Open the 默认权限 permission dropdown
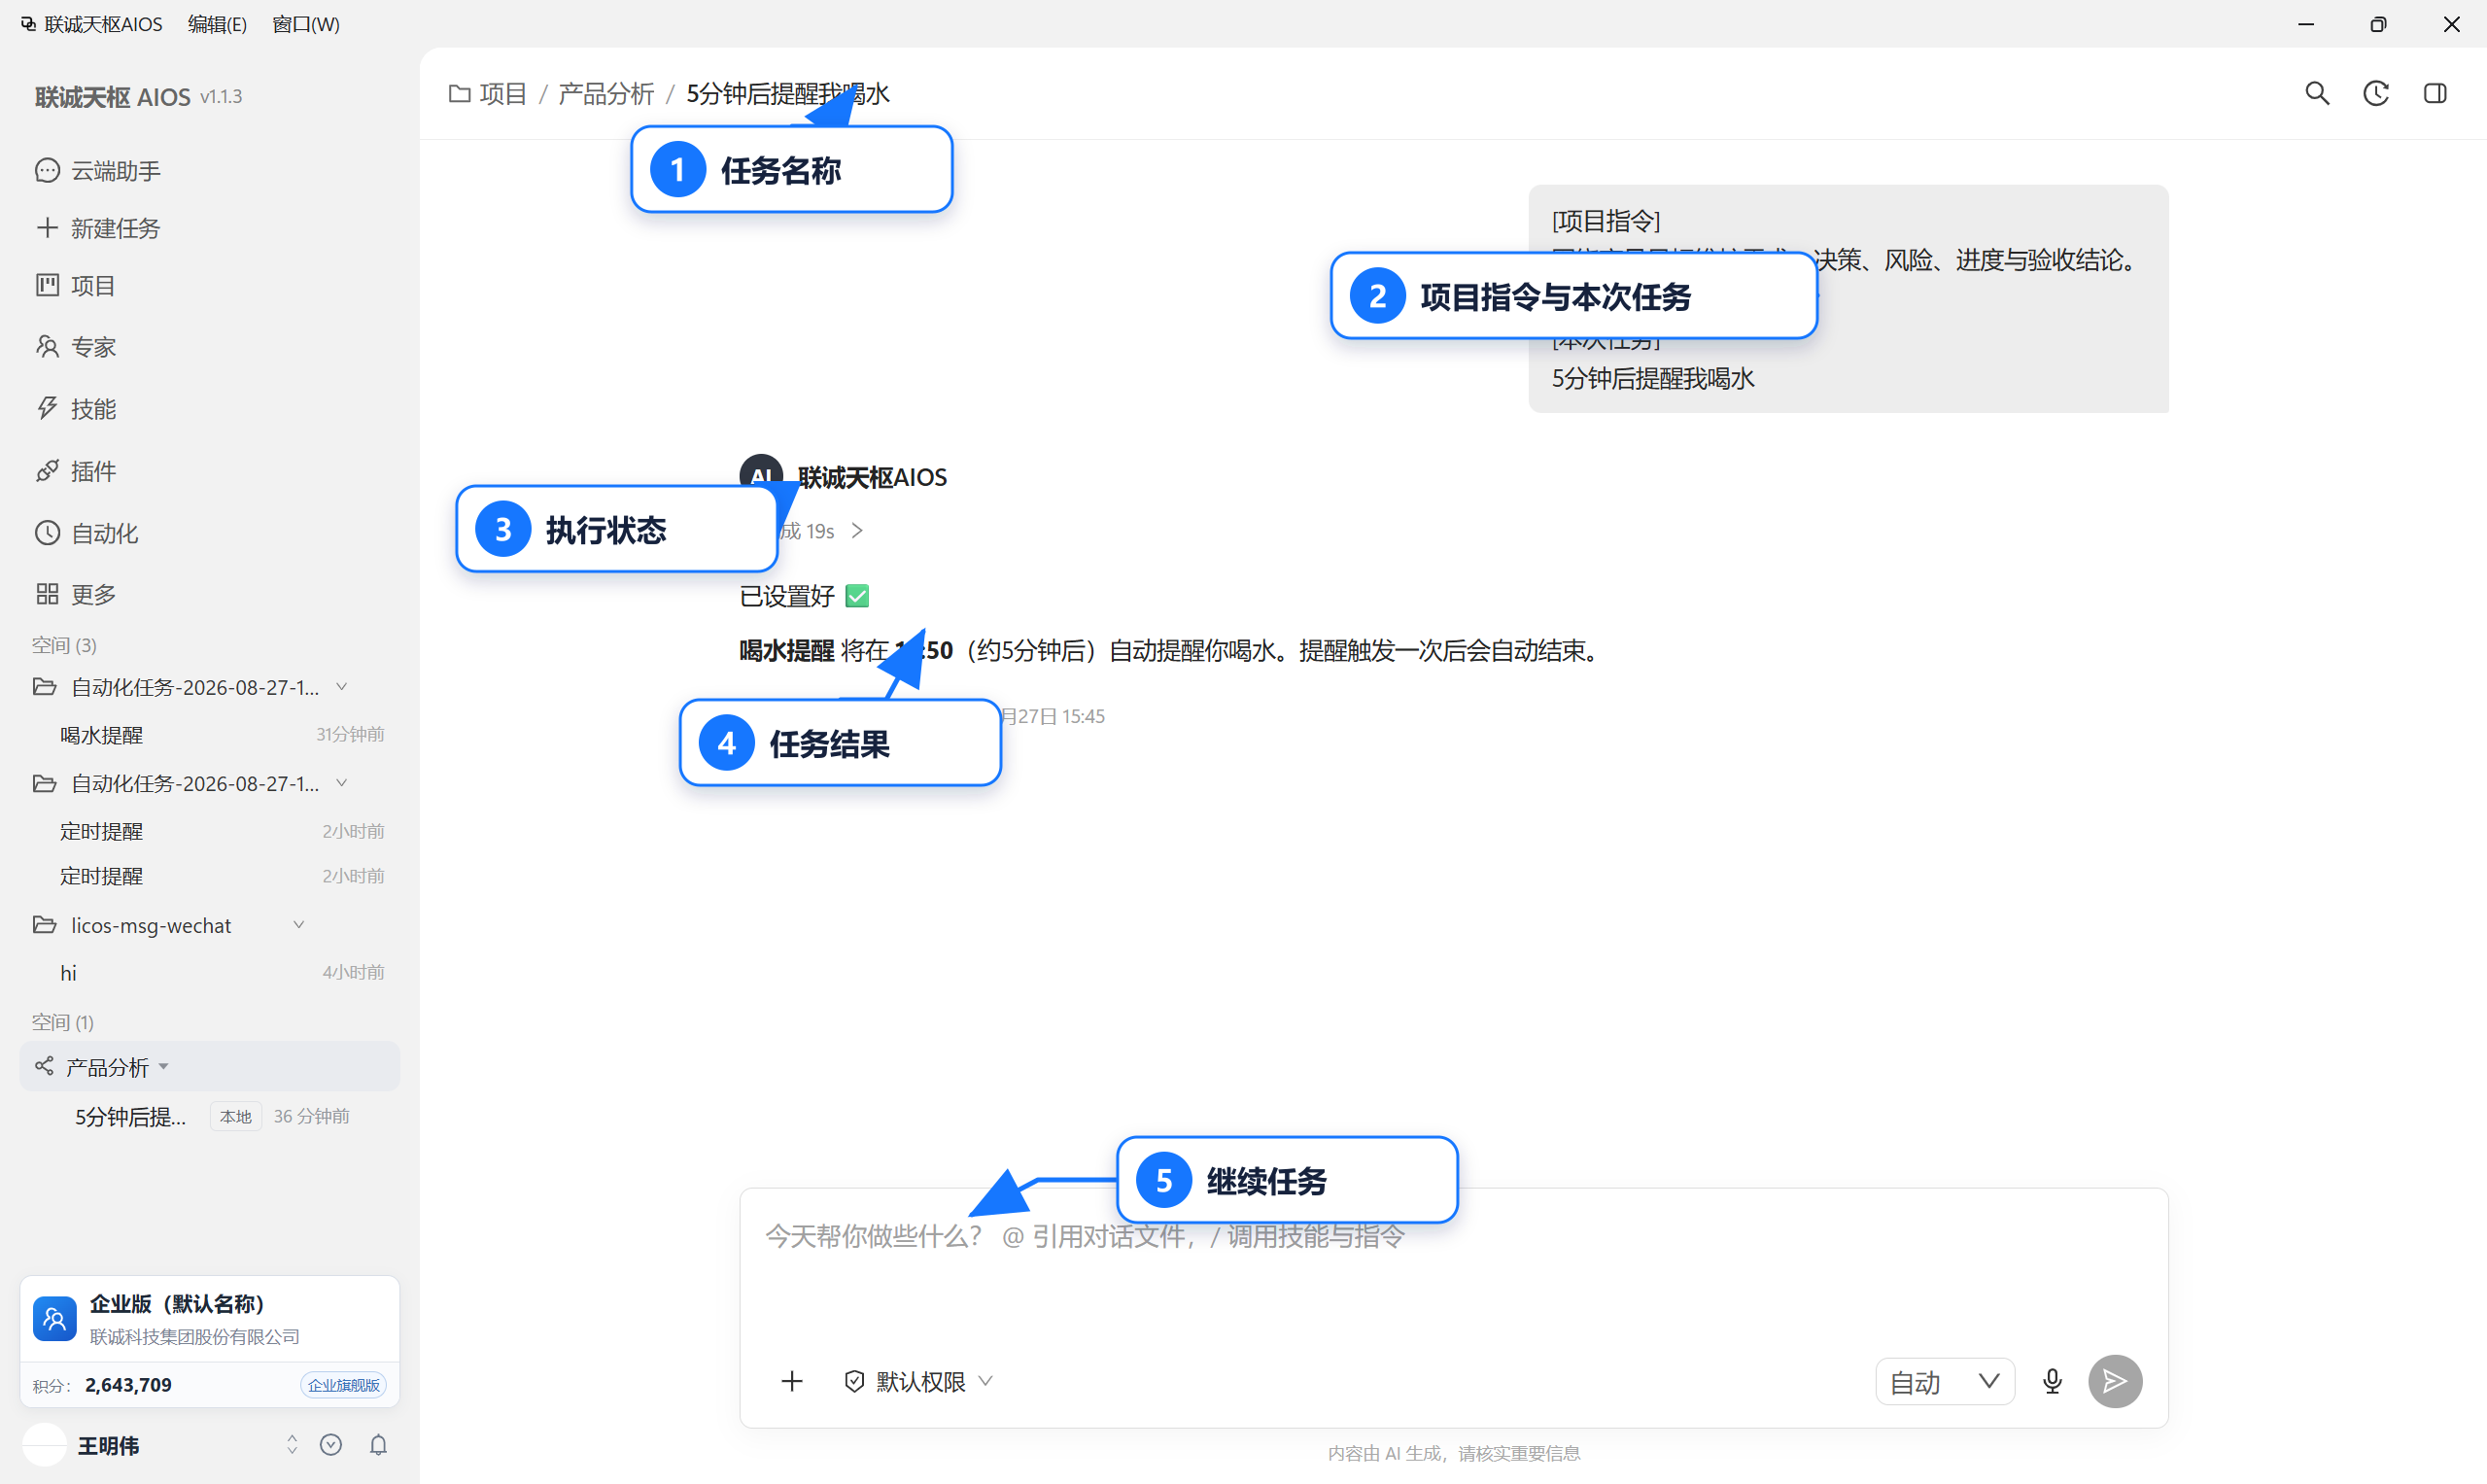The image size is (2487, 1484). pyautogui.click(x=918, y=1381)
